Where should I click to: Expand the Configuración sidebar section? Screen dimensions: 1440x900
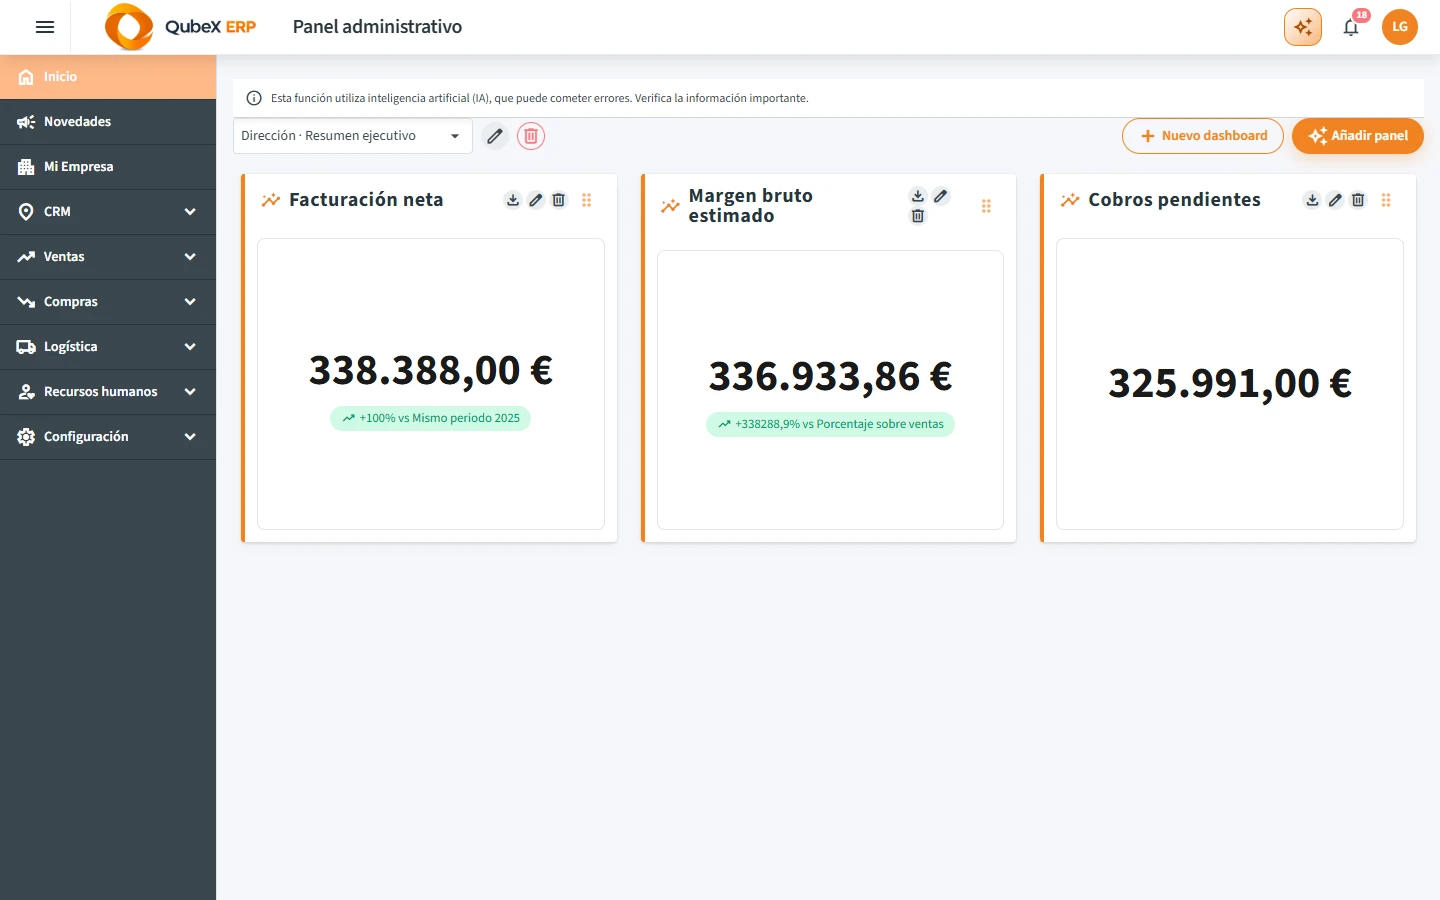point(108,437)
